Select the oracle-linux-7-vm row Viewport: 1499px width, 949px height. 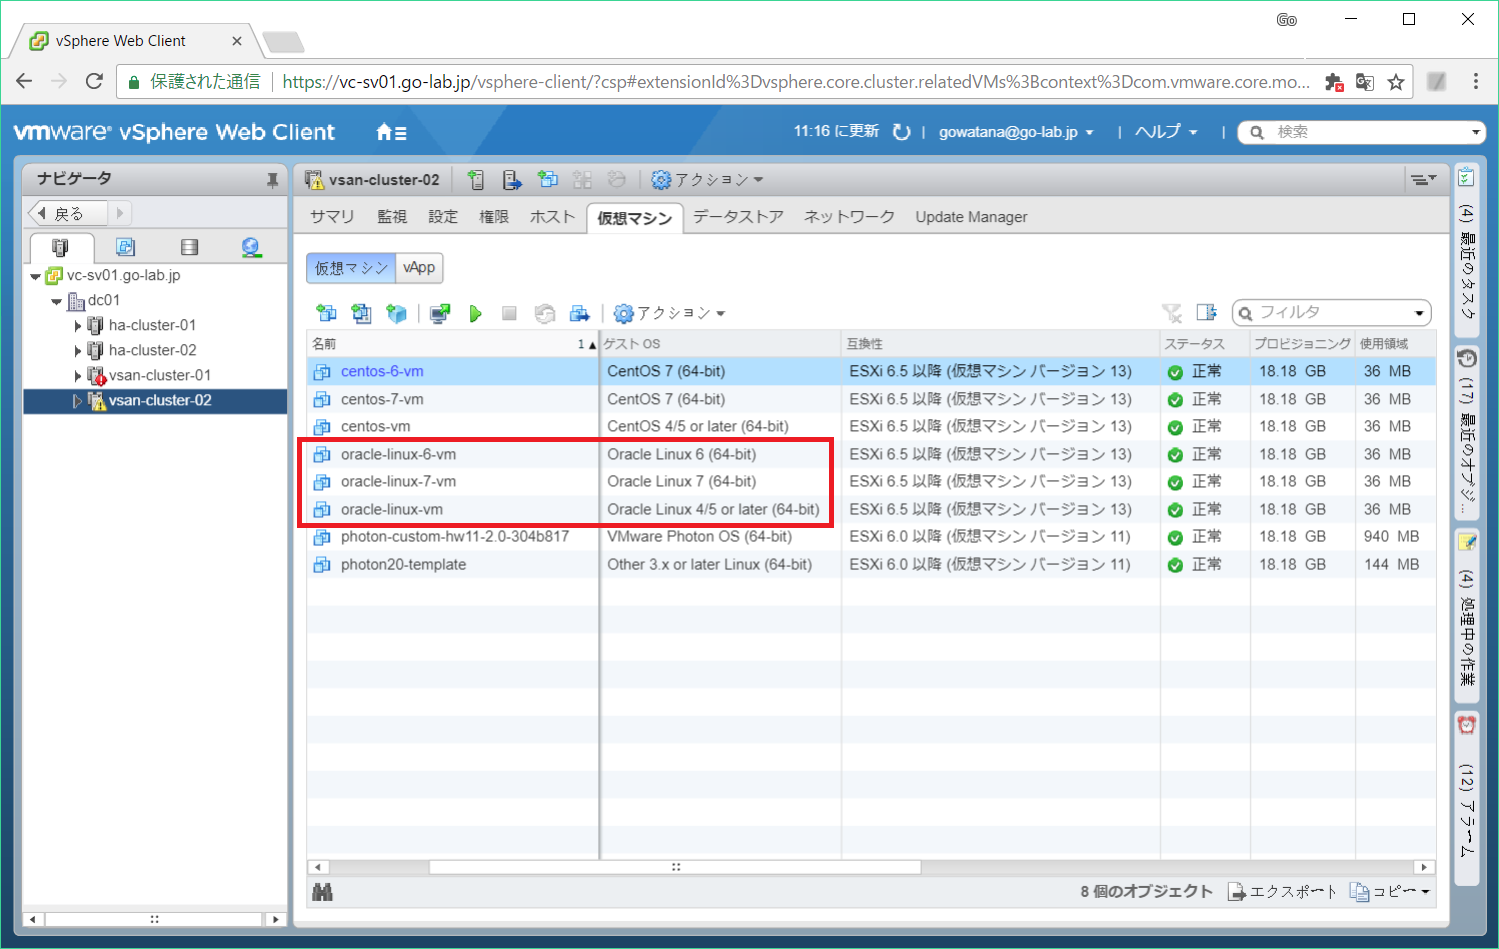tap(870, 481)
